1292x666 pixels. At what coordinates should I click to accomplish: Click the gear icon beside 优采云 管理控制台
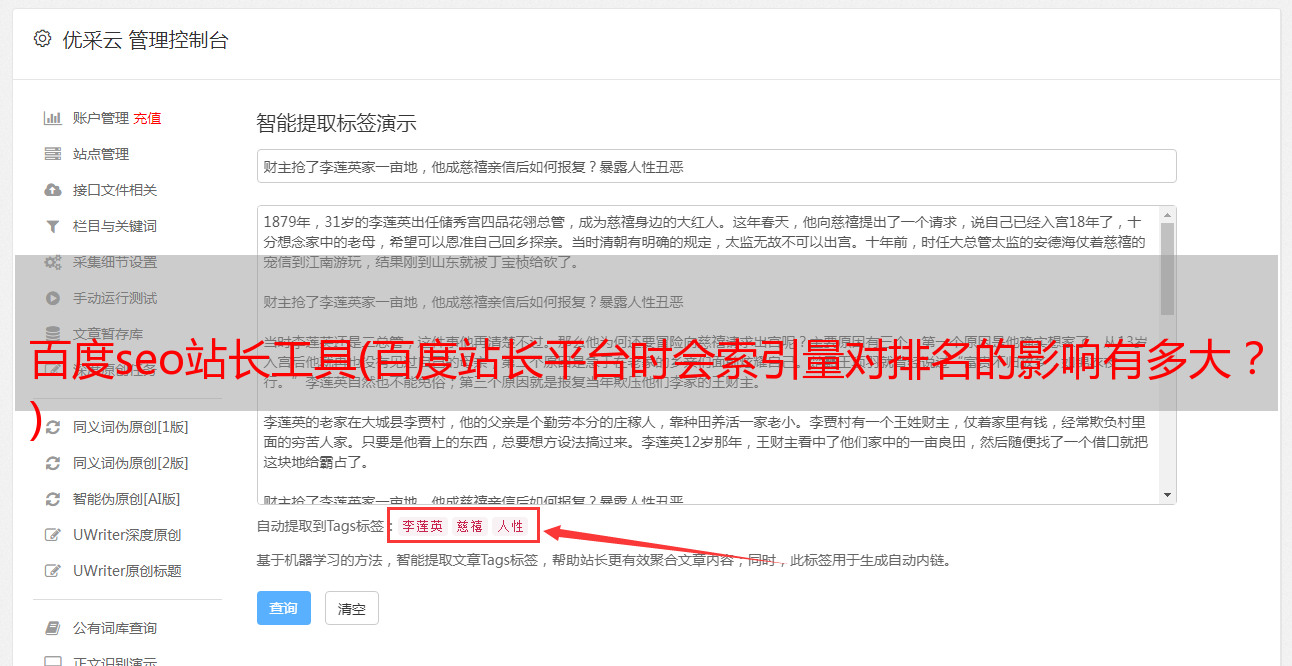(42, 39)
